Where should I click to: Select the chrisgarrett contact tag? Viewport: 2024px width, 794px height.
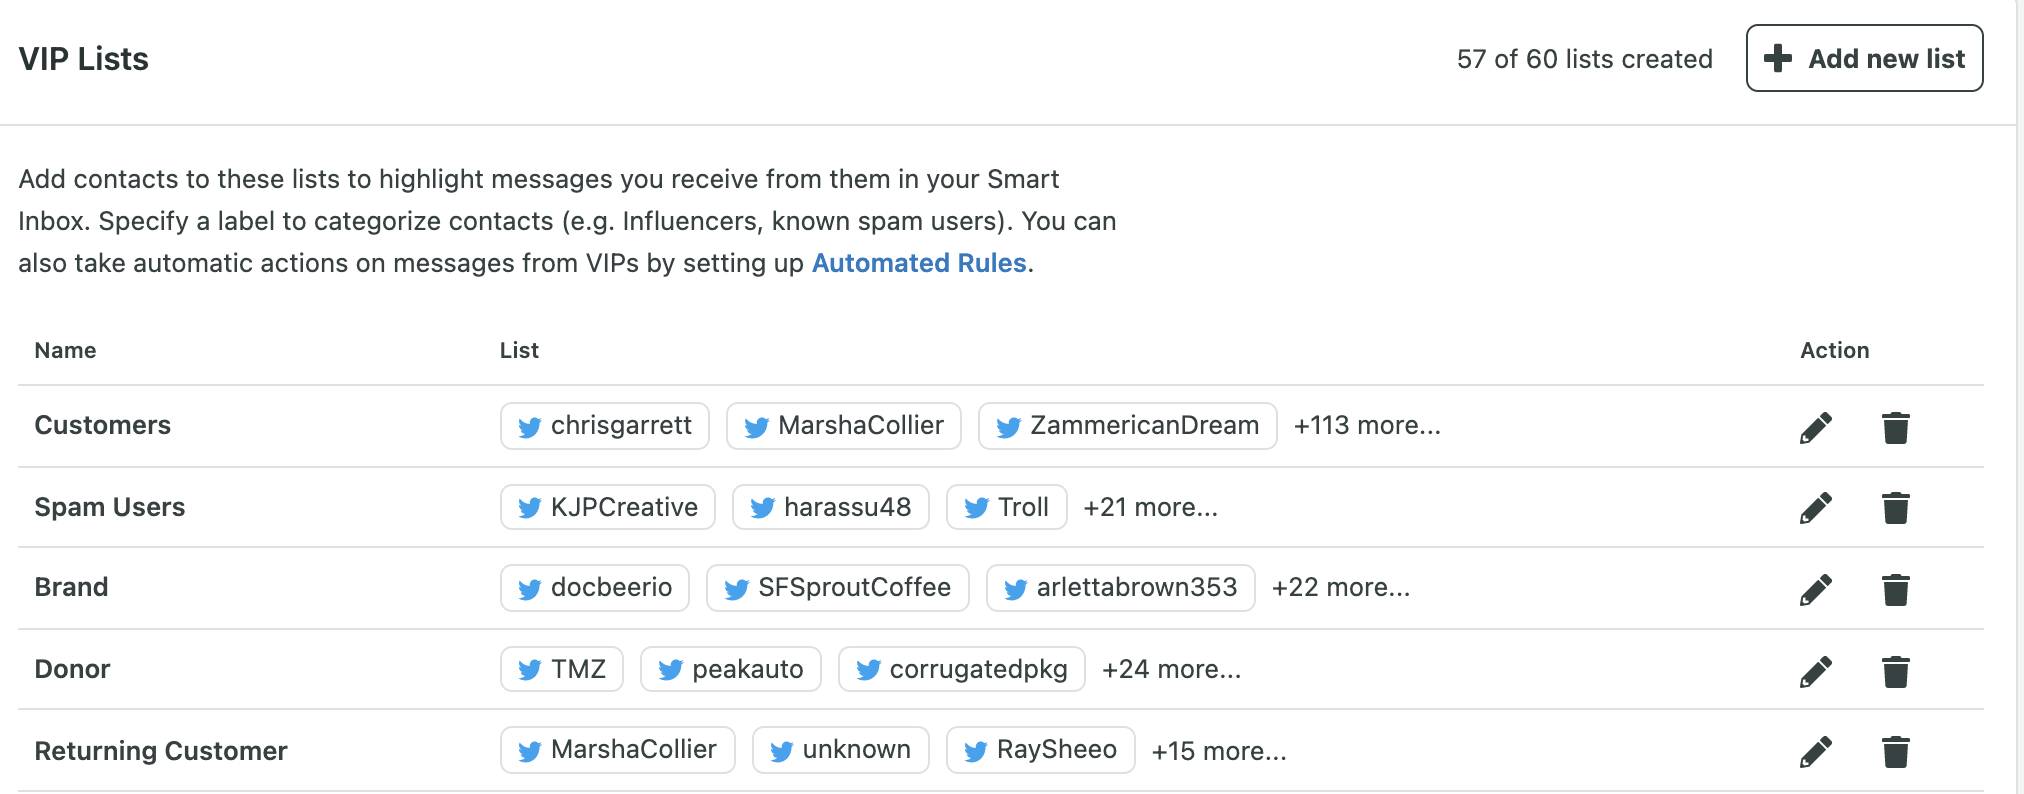pyautogui.click(x=605, y=426)
